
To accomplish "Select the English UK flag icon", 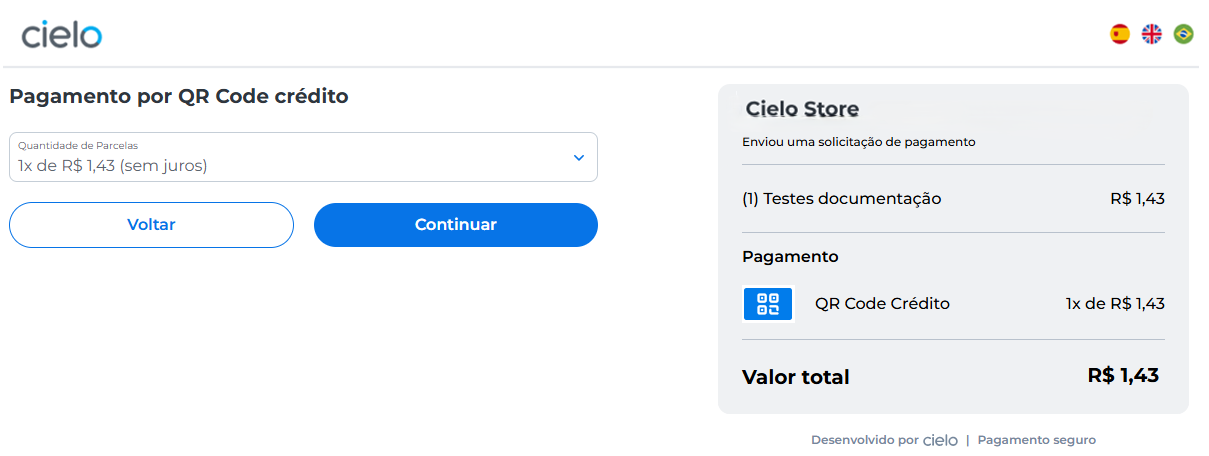I will point(1152,34).
